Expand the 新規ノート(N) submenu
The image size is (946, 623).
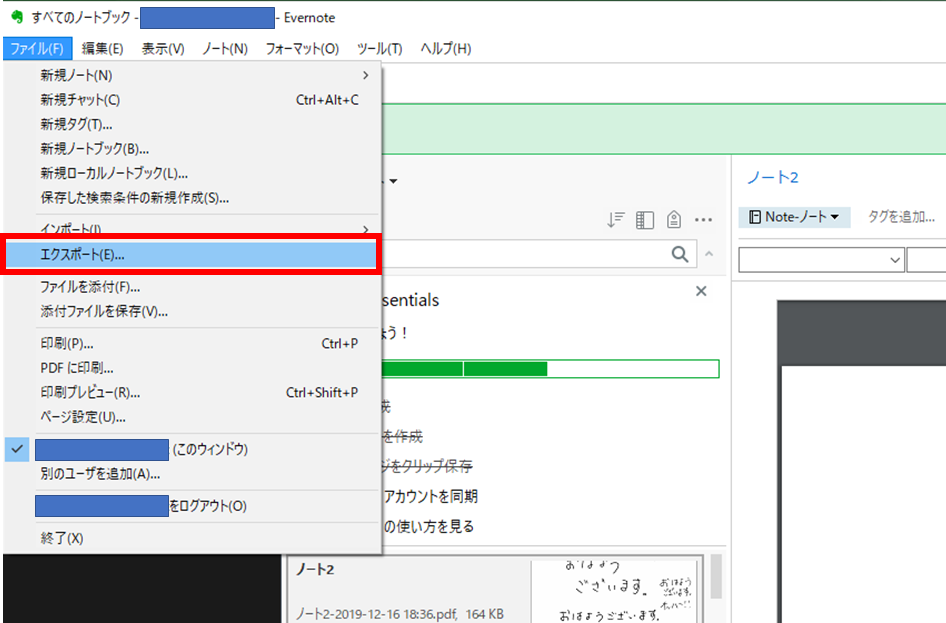click(366, 75)
